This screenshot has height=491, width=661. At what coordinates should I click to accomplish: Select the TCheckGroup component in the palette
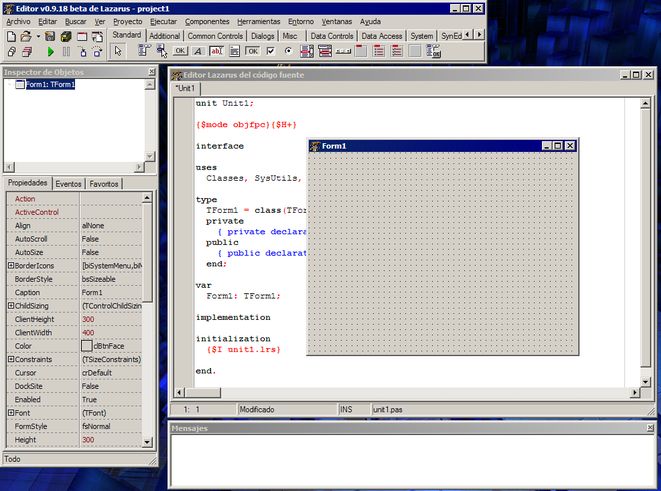tap(397, 51)
